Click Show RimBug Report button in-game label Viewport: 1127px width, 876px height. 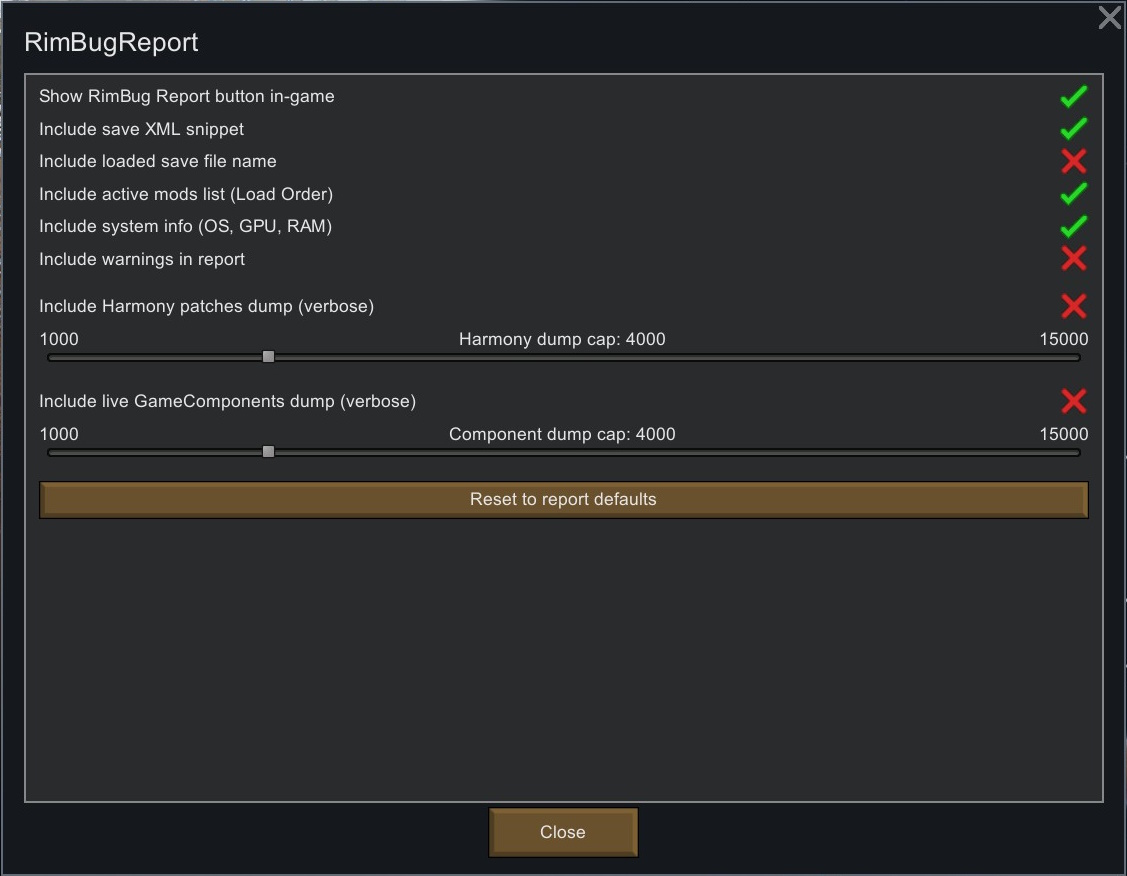pos(187,96)
